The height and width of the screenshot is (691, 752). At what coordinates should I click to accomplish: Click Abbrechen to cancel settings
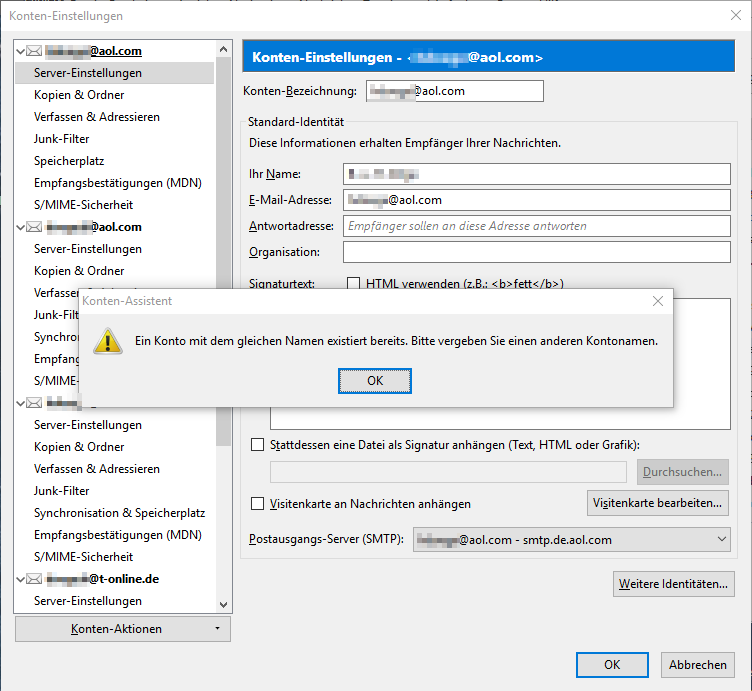coord(697,665)
